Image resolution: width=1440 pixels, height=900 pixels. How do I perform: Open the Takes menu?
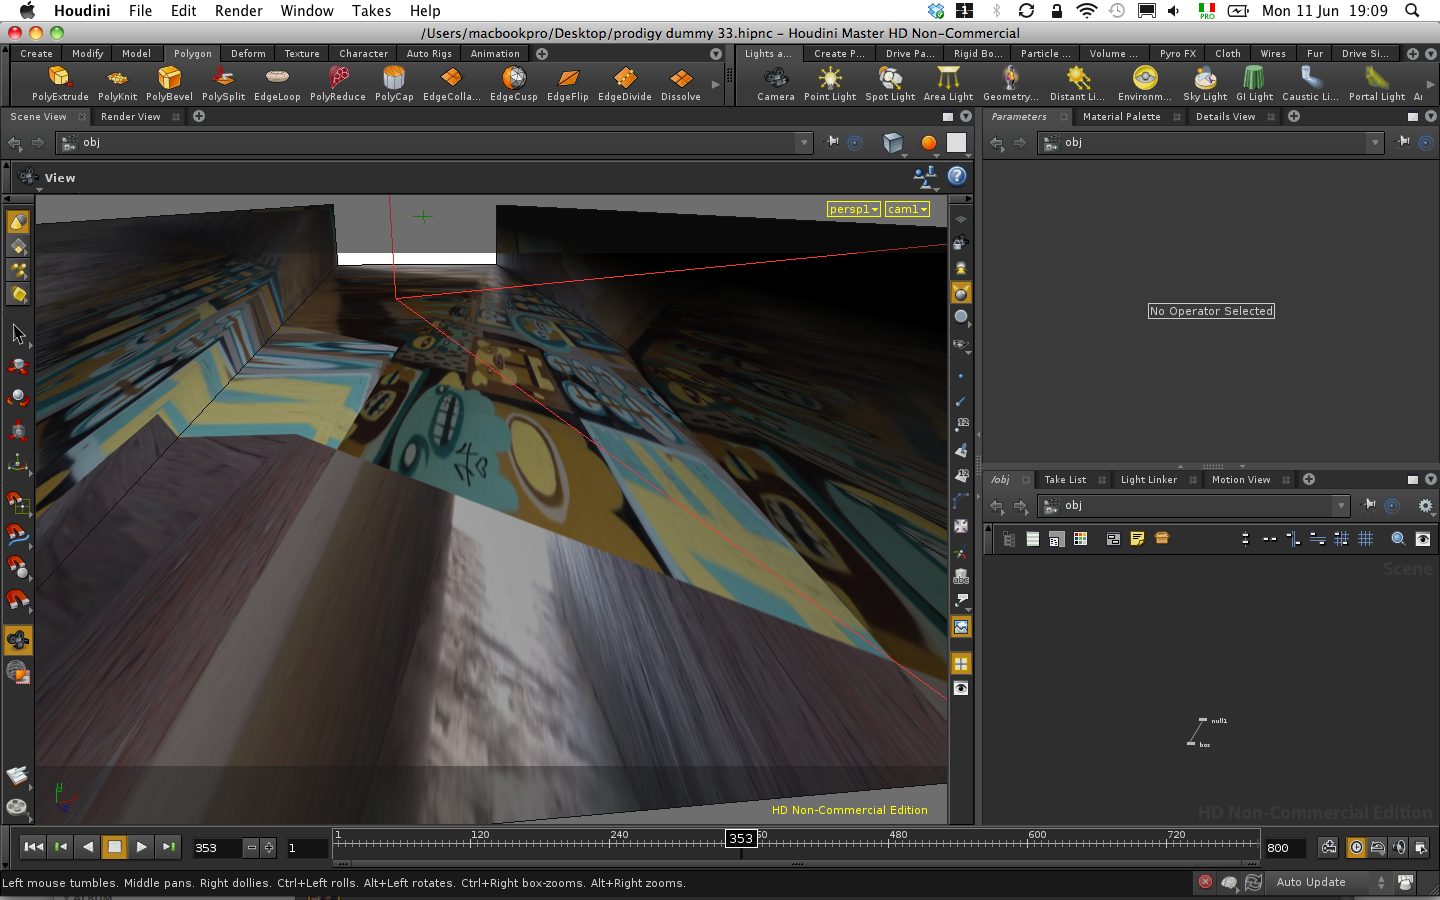371,11
